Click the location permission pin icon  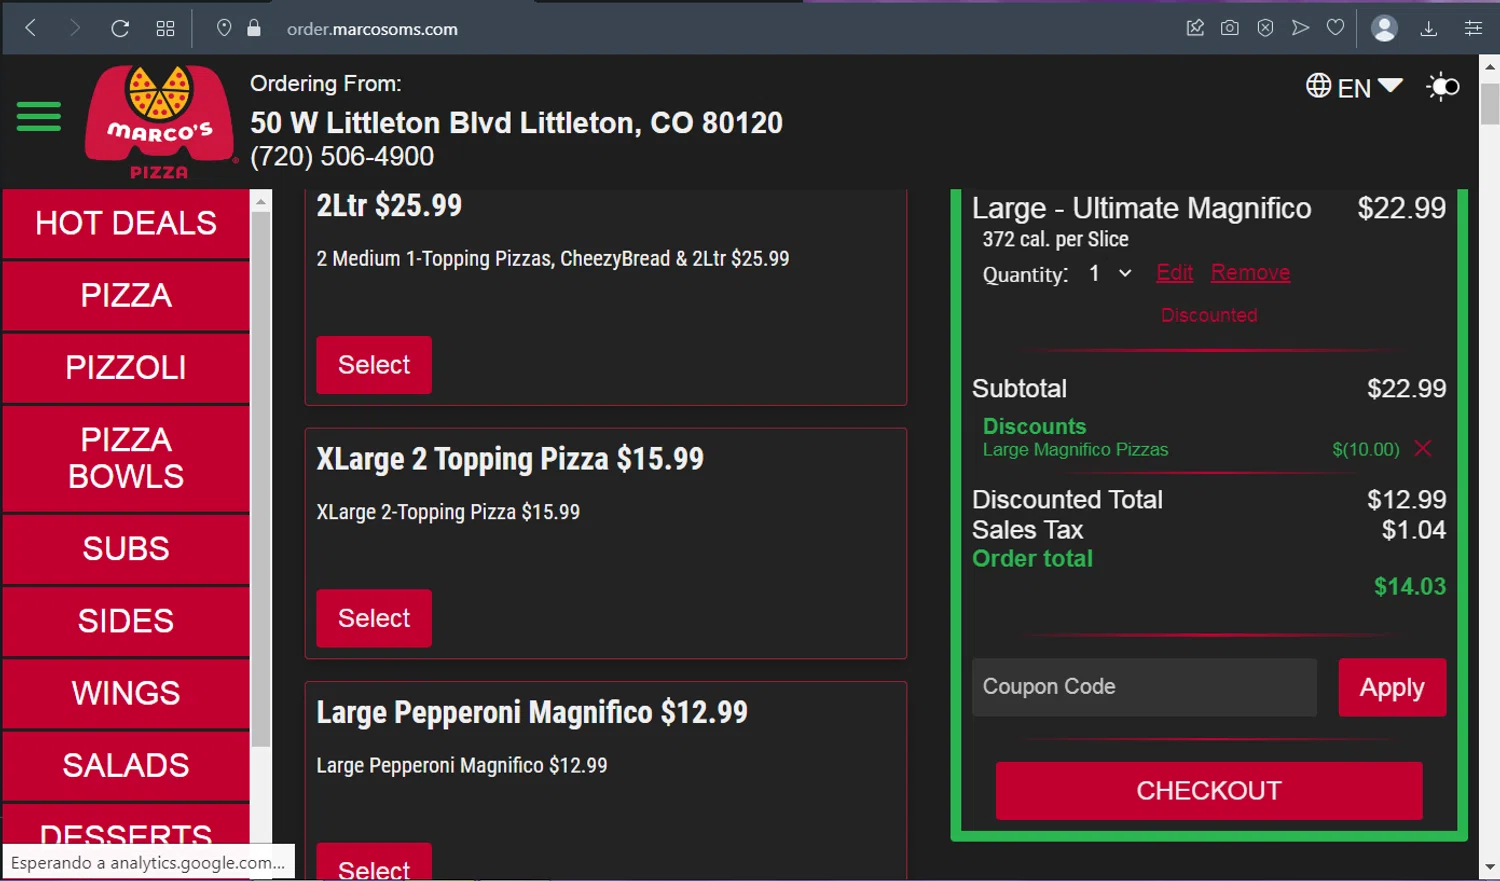(224, 28)
